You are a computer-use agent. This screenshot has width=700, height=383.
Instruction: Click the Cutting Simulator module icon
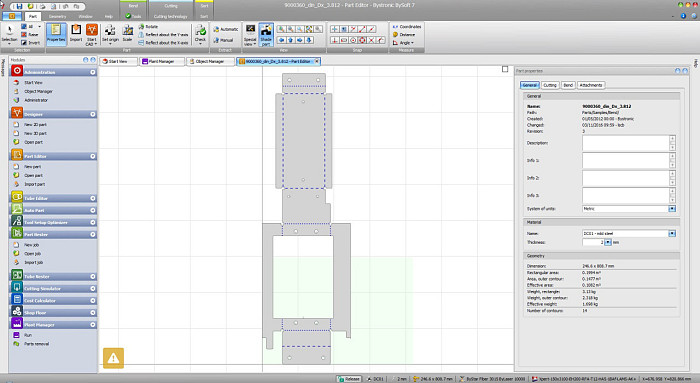(17, 287)
